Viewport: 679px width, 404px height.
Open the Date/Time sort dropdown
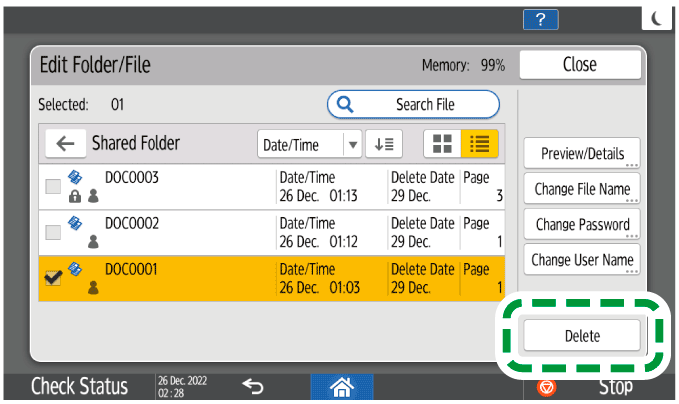(x=309, y=145)
